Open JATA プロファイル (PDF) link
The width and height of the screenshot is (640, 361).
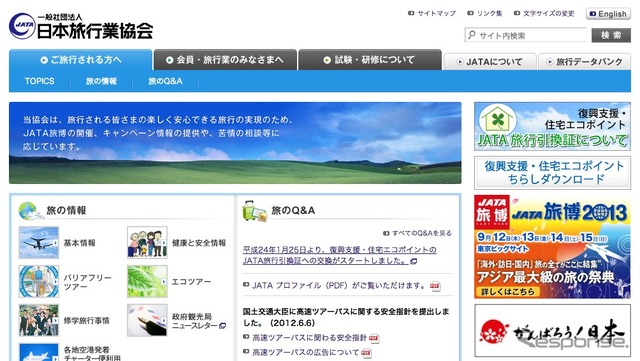pos(338,285)
